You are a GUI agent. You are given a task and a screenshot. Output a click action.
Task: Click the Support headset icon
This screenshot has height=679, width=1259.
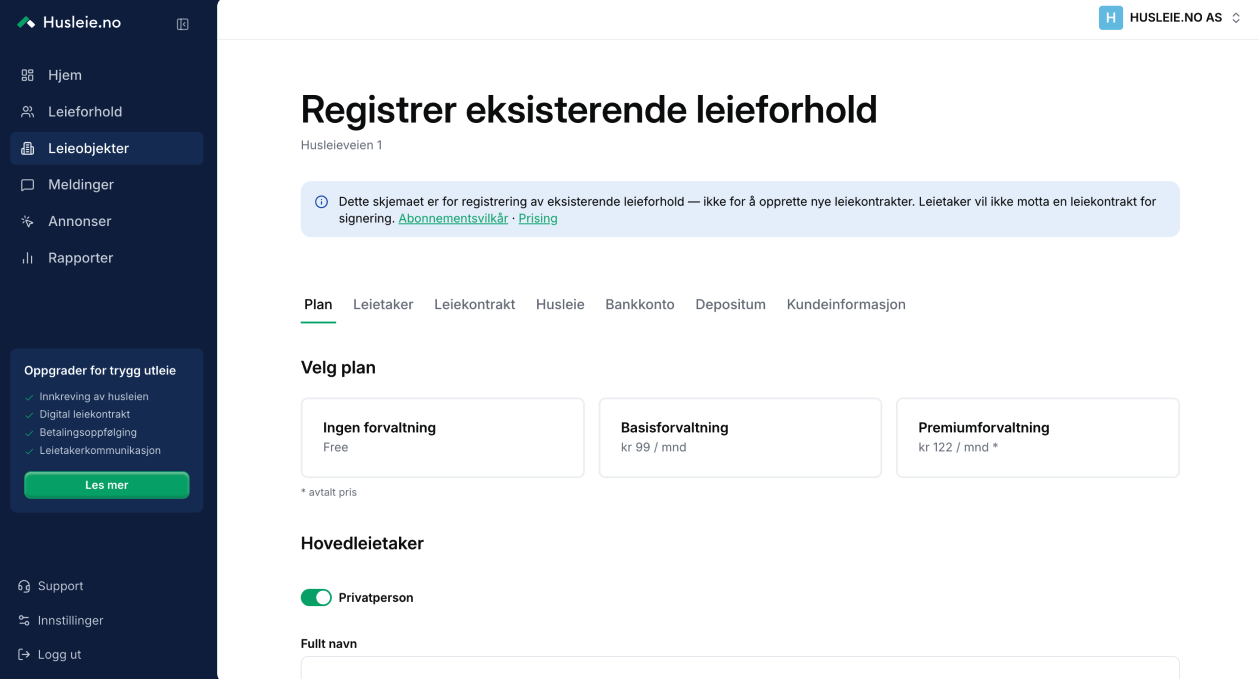pyautogui.click(x=24, y=586)
